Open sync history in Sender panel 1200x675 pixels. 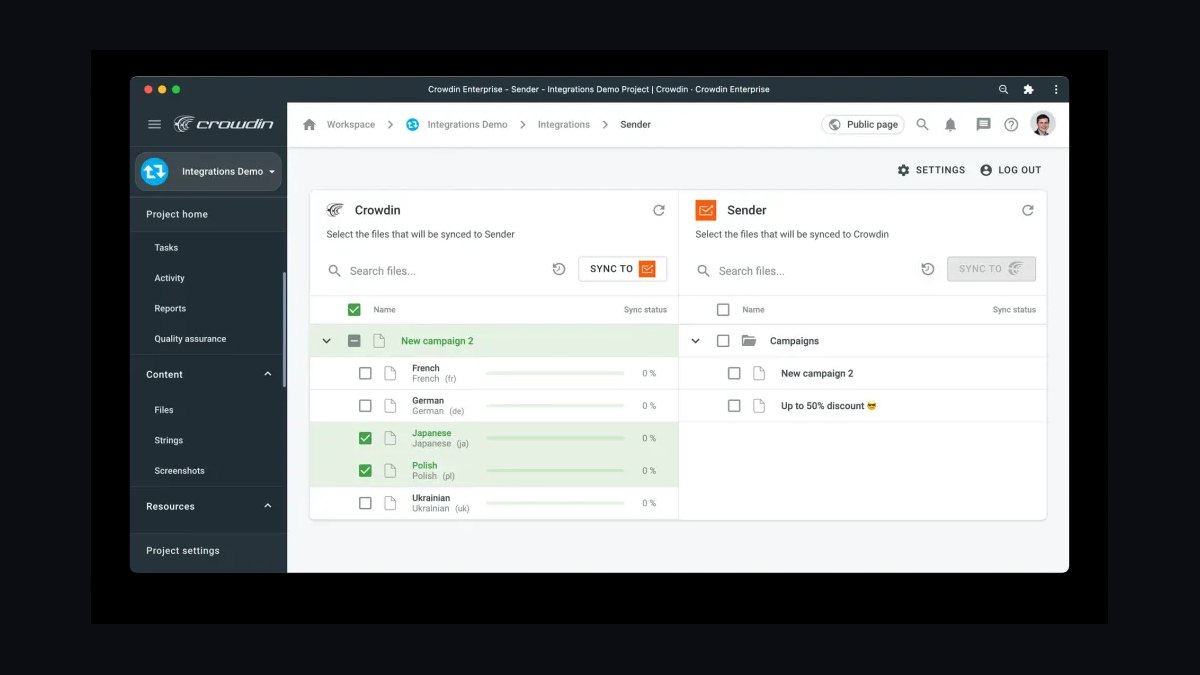[x=928, y=269]
